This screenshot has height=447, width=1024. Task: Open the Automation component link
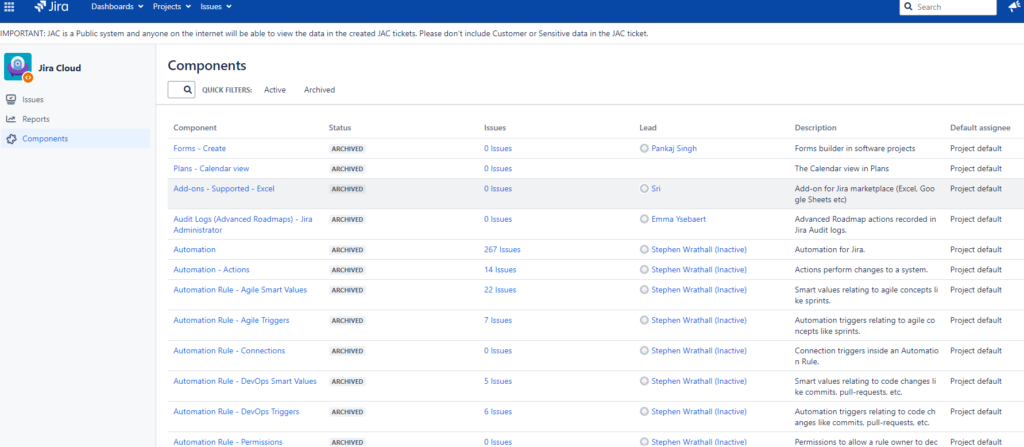pyautogui.click(x=194, y=250)
